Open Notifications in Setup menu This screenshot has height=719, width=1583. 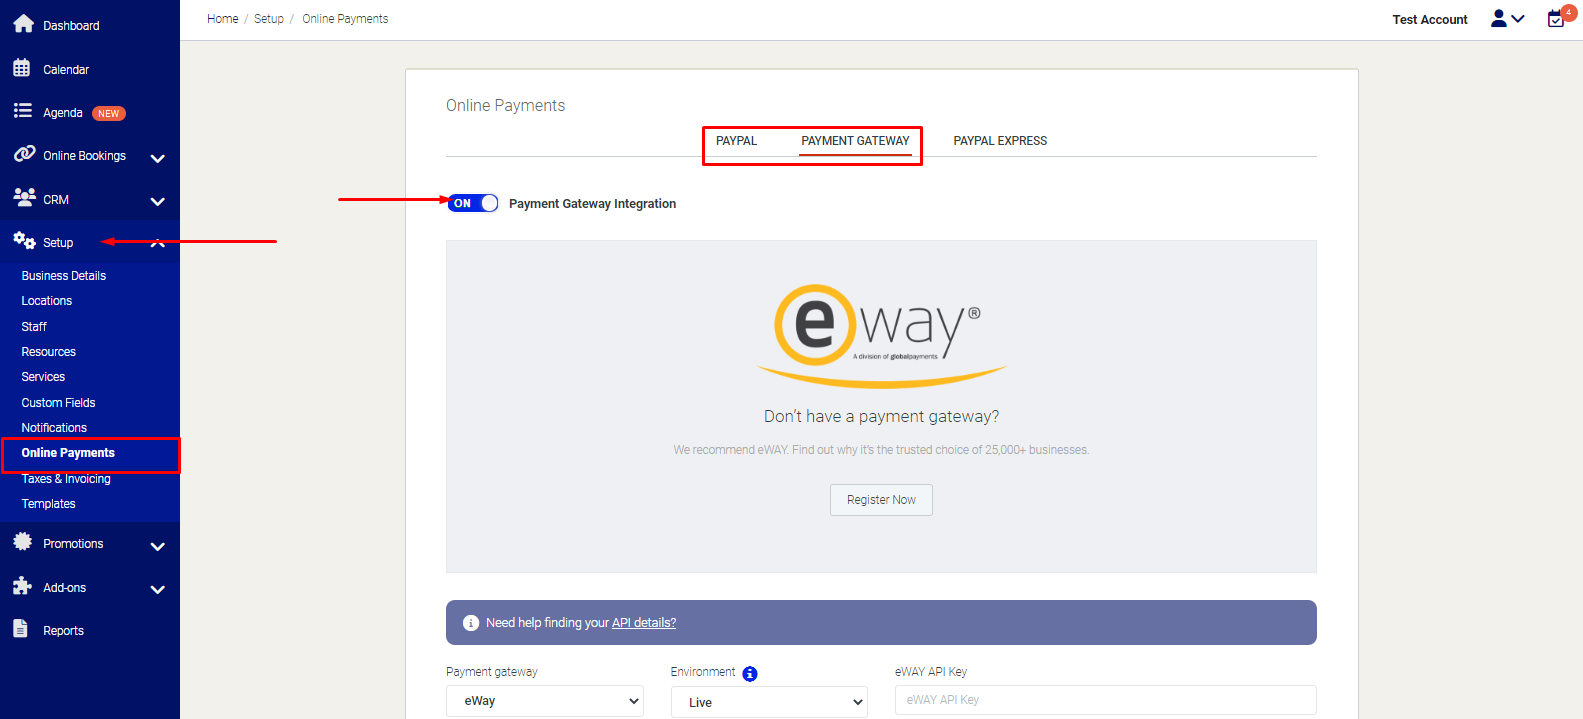point(54,428)
